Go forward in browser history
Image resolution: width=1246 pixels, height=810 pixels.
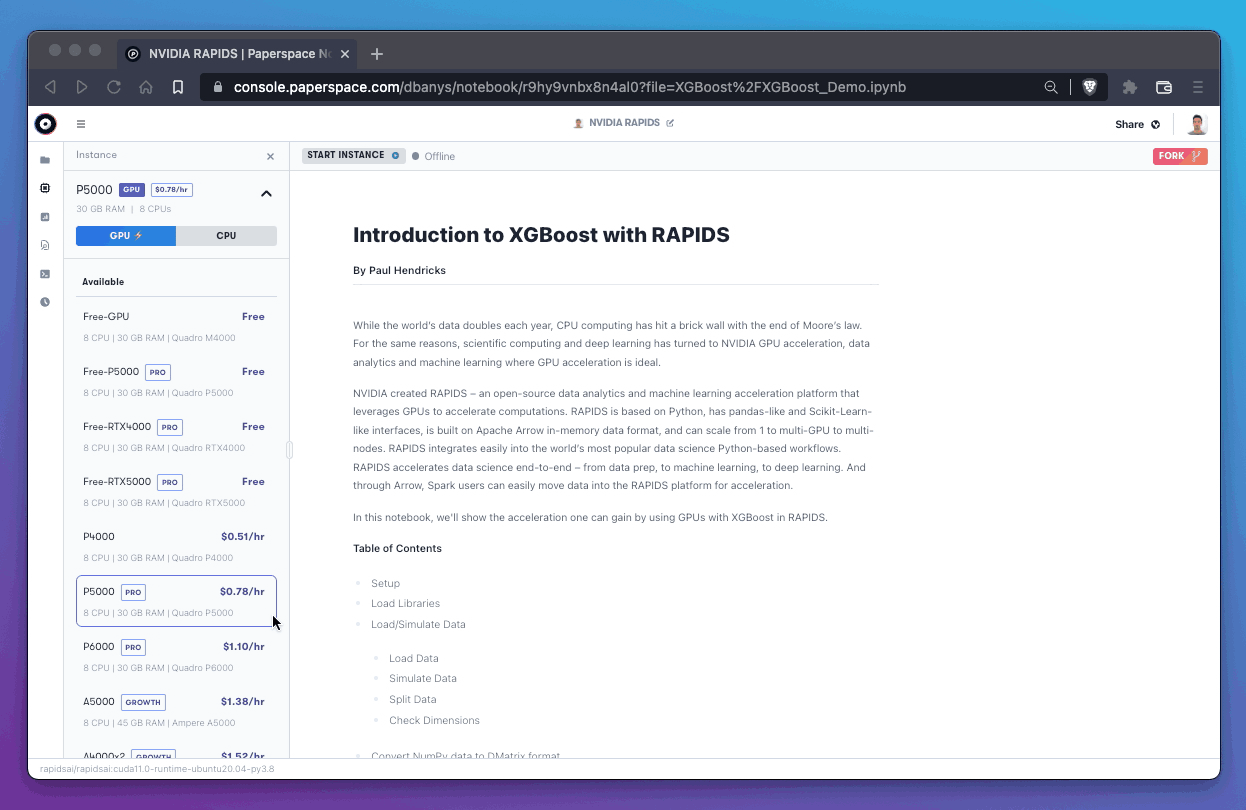(x=82, y=87)
